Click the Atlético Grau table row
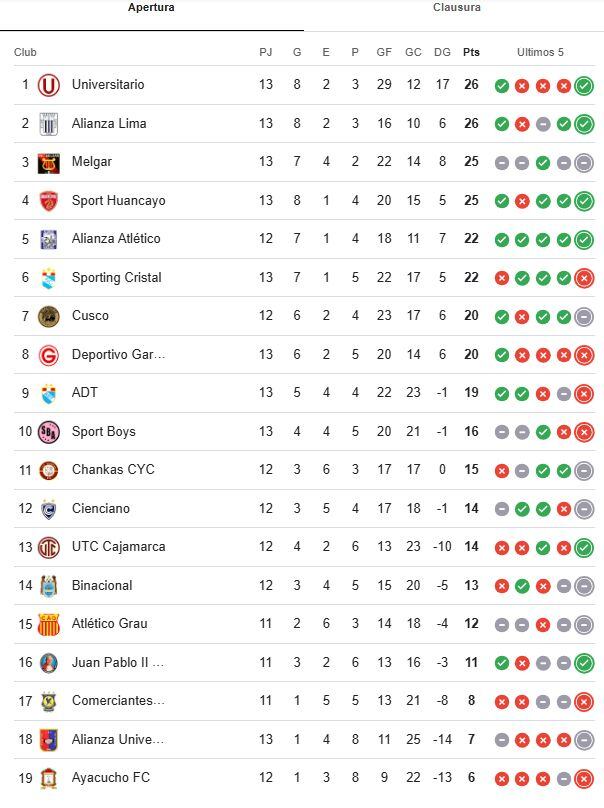Screen dimensions: 604x808 tap(300, 624)
